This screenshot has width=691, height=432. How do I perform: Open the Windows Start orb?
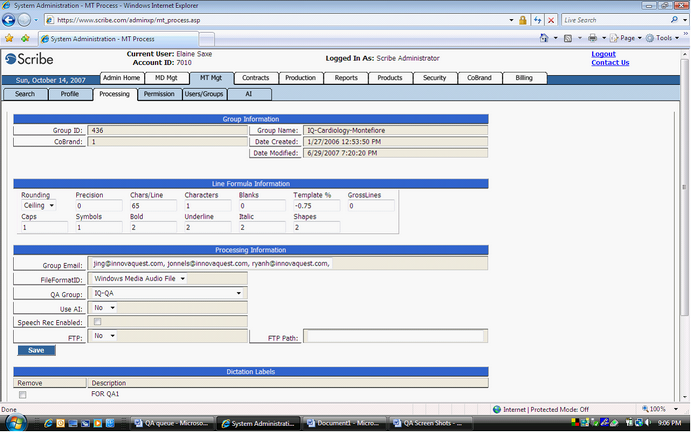tap(15, 423)
